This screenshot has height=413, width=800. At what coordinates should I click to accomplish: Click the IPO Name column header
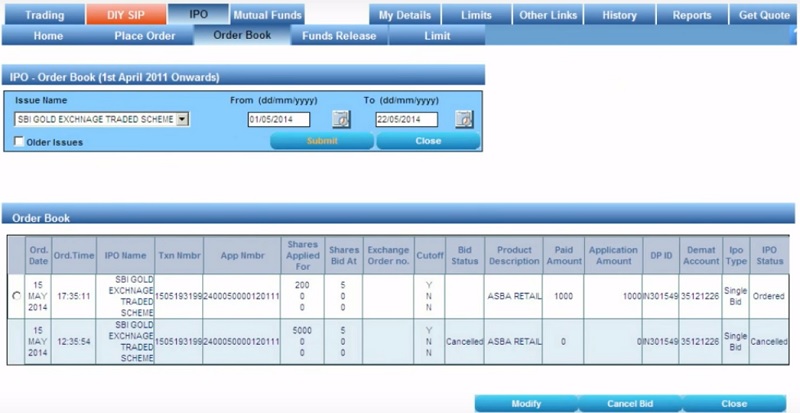[x=126, y=255]
